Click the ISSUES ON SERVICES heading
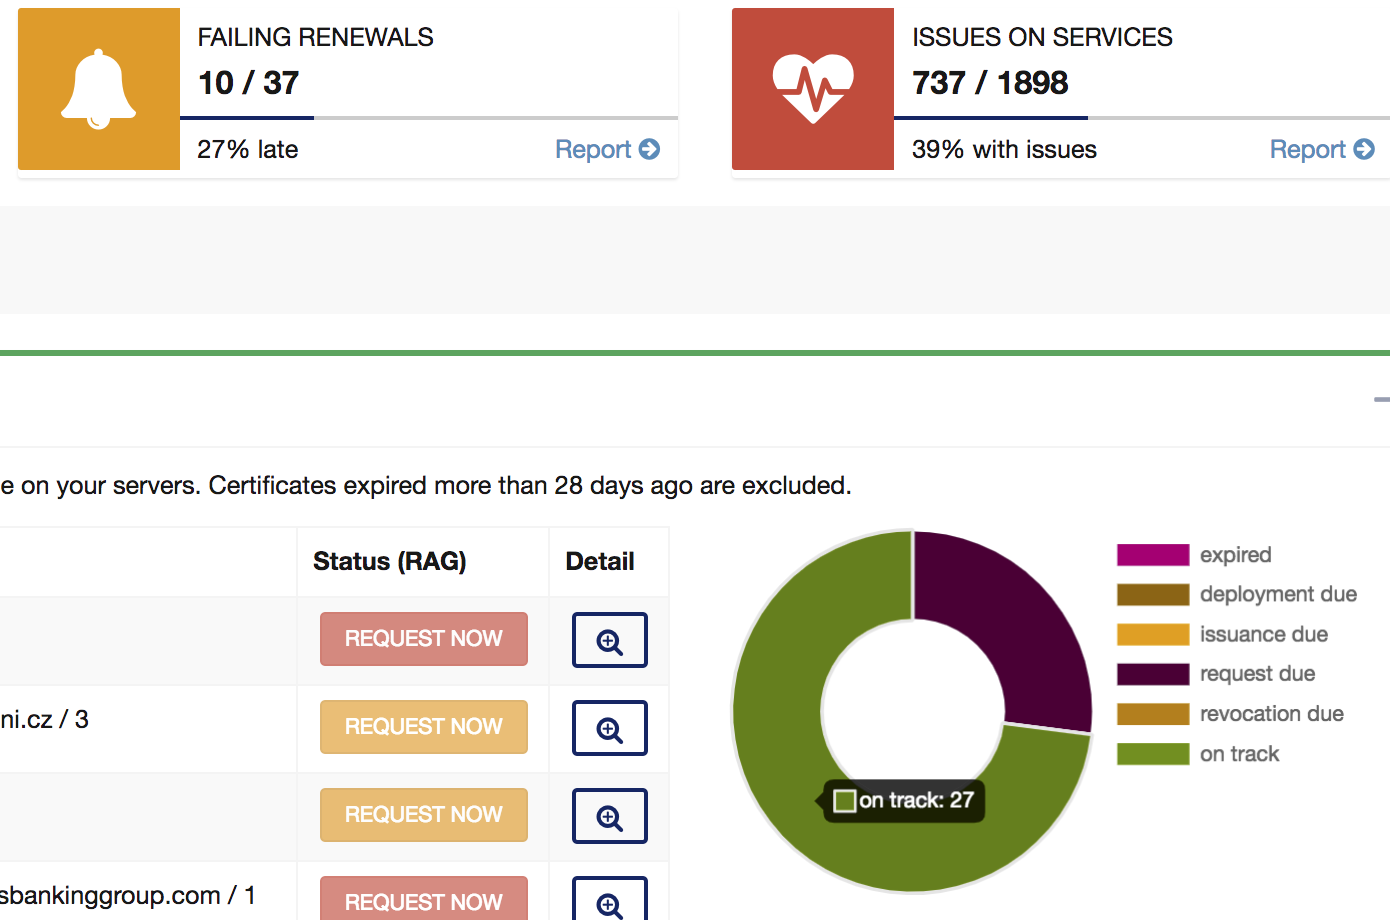 click(1042, 37)
